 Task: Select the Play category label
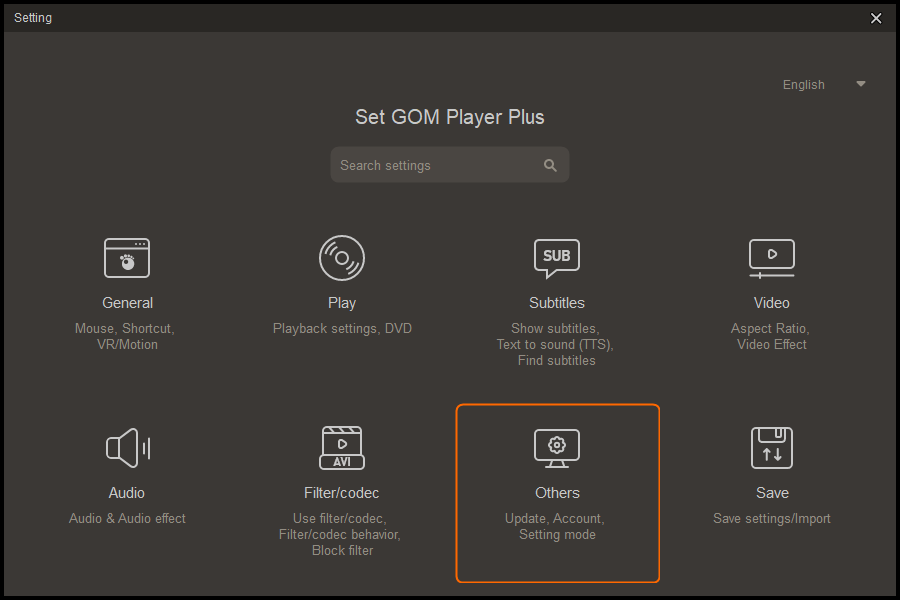pyautogui.click(x=342, y=303)
